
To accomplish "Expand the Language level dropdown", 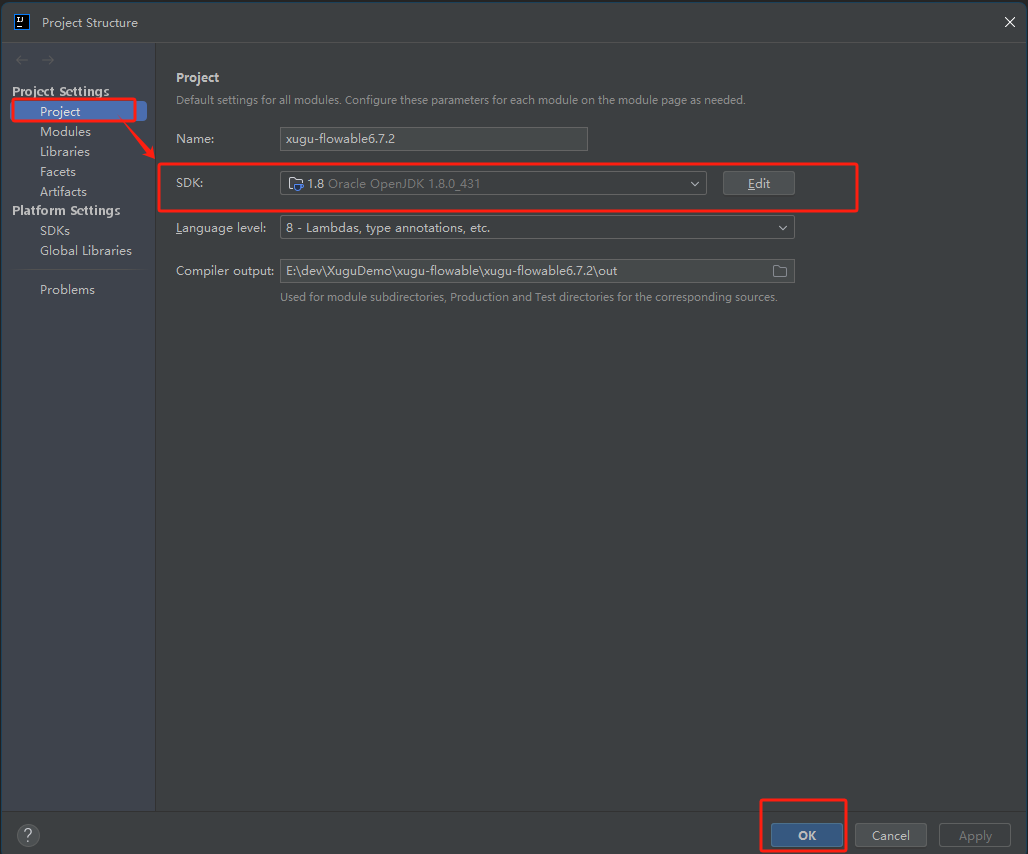I will click(x=782, y=228).
